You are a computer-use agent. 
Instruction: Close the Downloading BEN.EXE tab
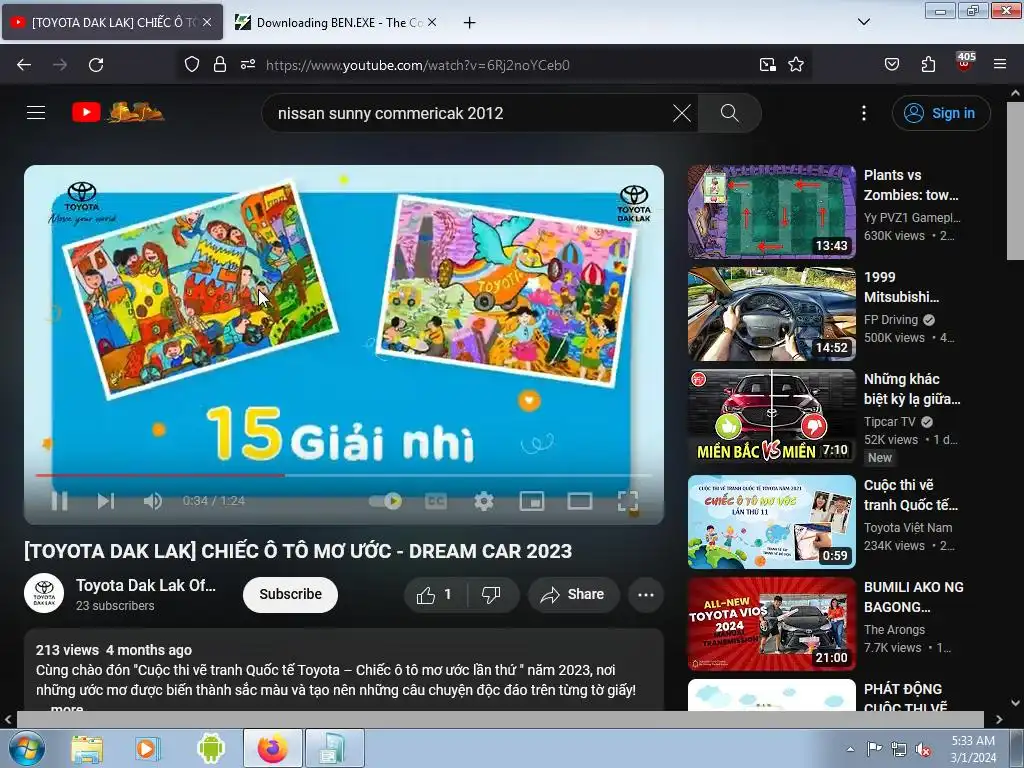click(x=432, y=22)
